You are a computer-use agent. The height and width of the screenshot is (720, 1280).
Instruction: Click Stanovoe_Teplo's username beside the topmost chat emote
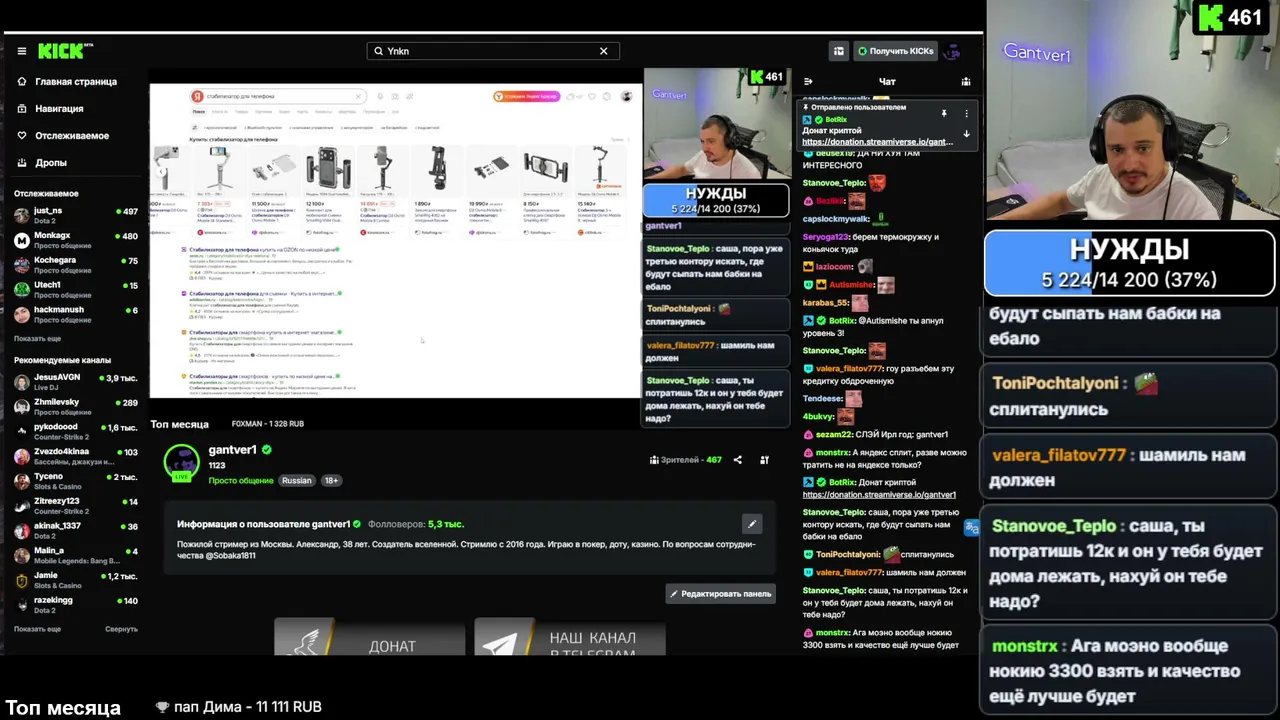834,183
